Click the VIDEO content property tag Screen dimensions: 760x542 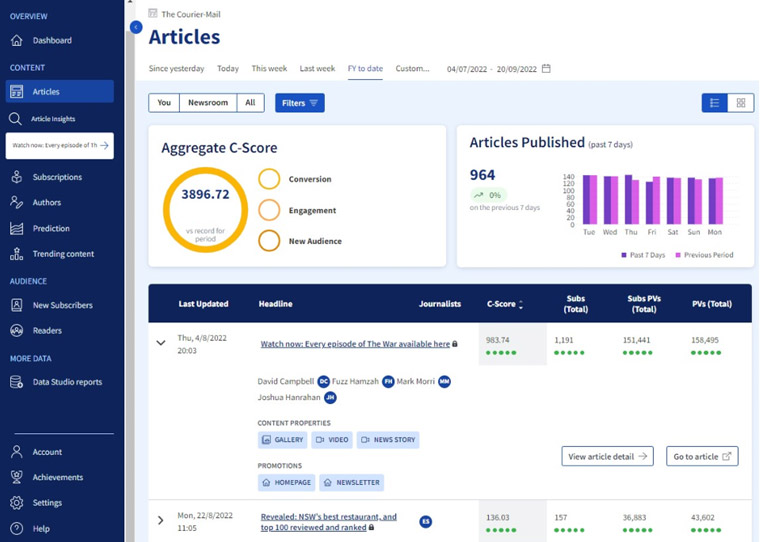tap(332, 440)
